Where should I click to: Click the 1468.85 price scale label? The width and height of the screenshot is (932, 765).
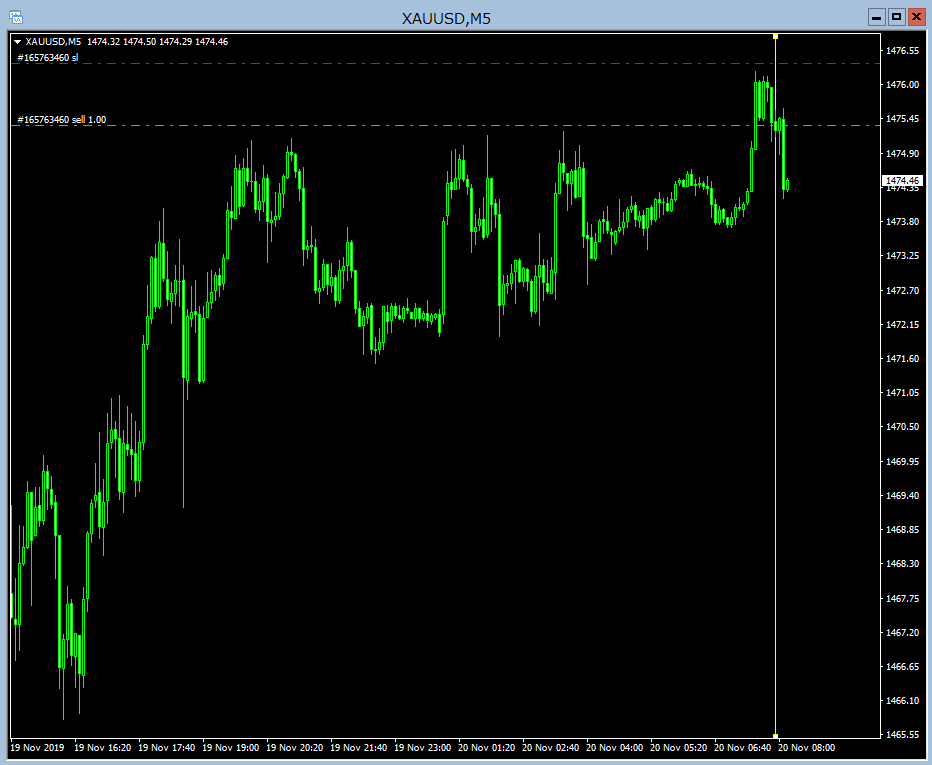(x=902, y=530)
